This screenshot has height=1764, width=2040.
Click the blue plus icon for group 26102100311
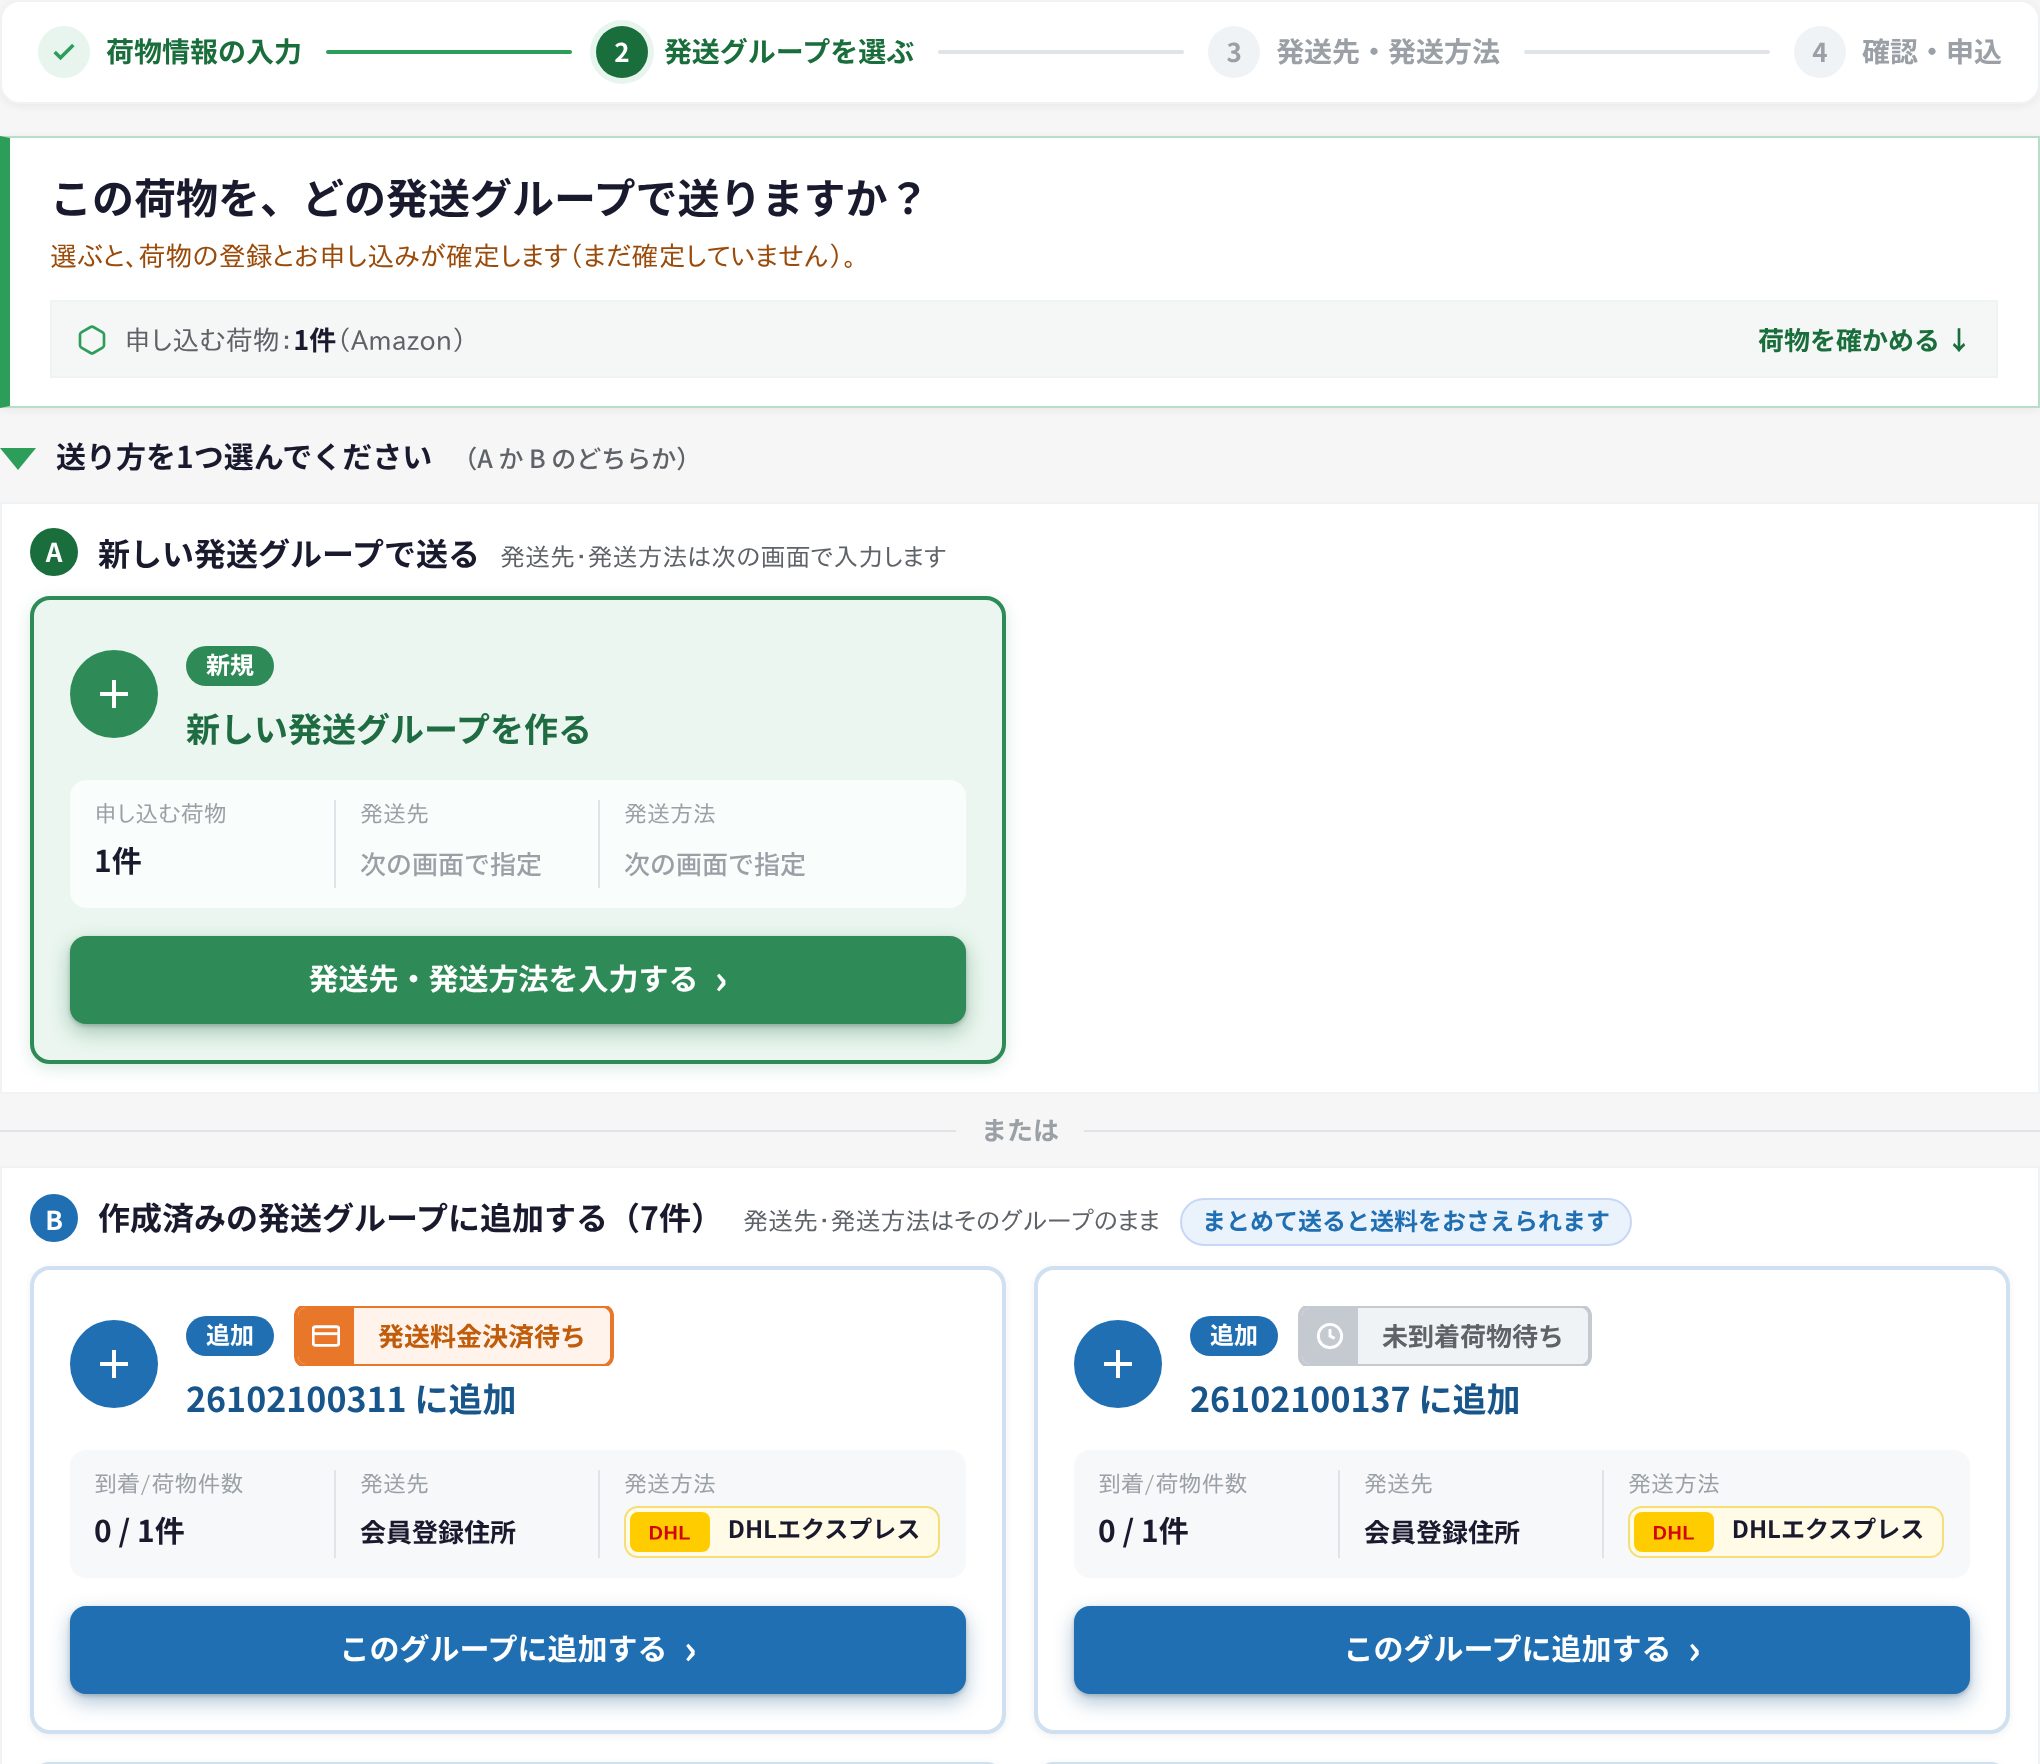[114, 1364]
